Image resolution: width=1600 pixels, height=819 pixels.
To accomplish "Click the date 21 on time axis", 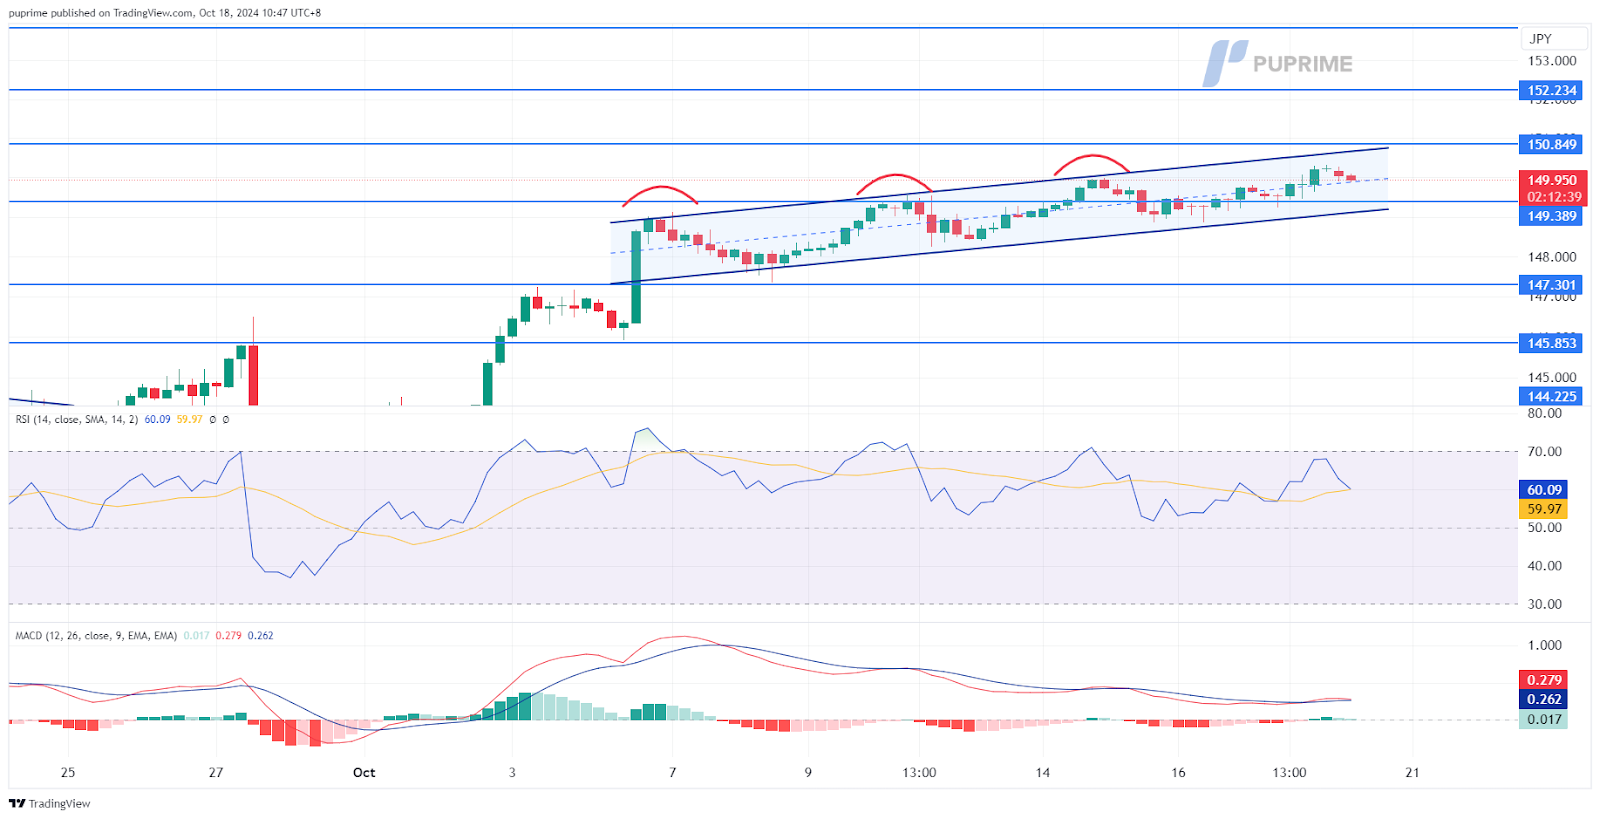I will [1412, 772].
